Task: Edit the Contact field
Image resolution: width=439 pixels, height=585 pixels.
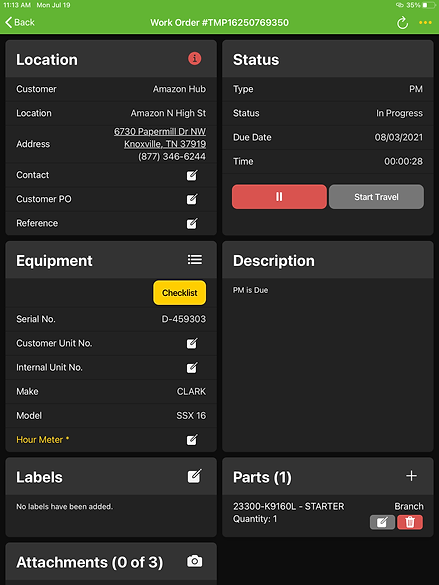Action: pos(192,175)
